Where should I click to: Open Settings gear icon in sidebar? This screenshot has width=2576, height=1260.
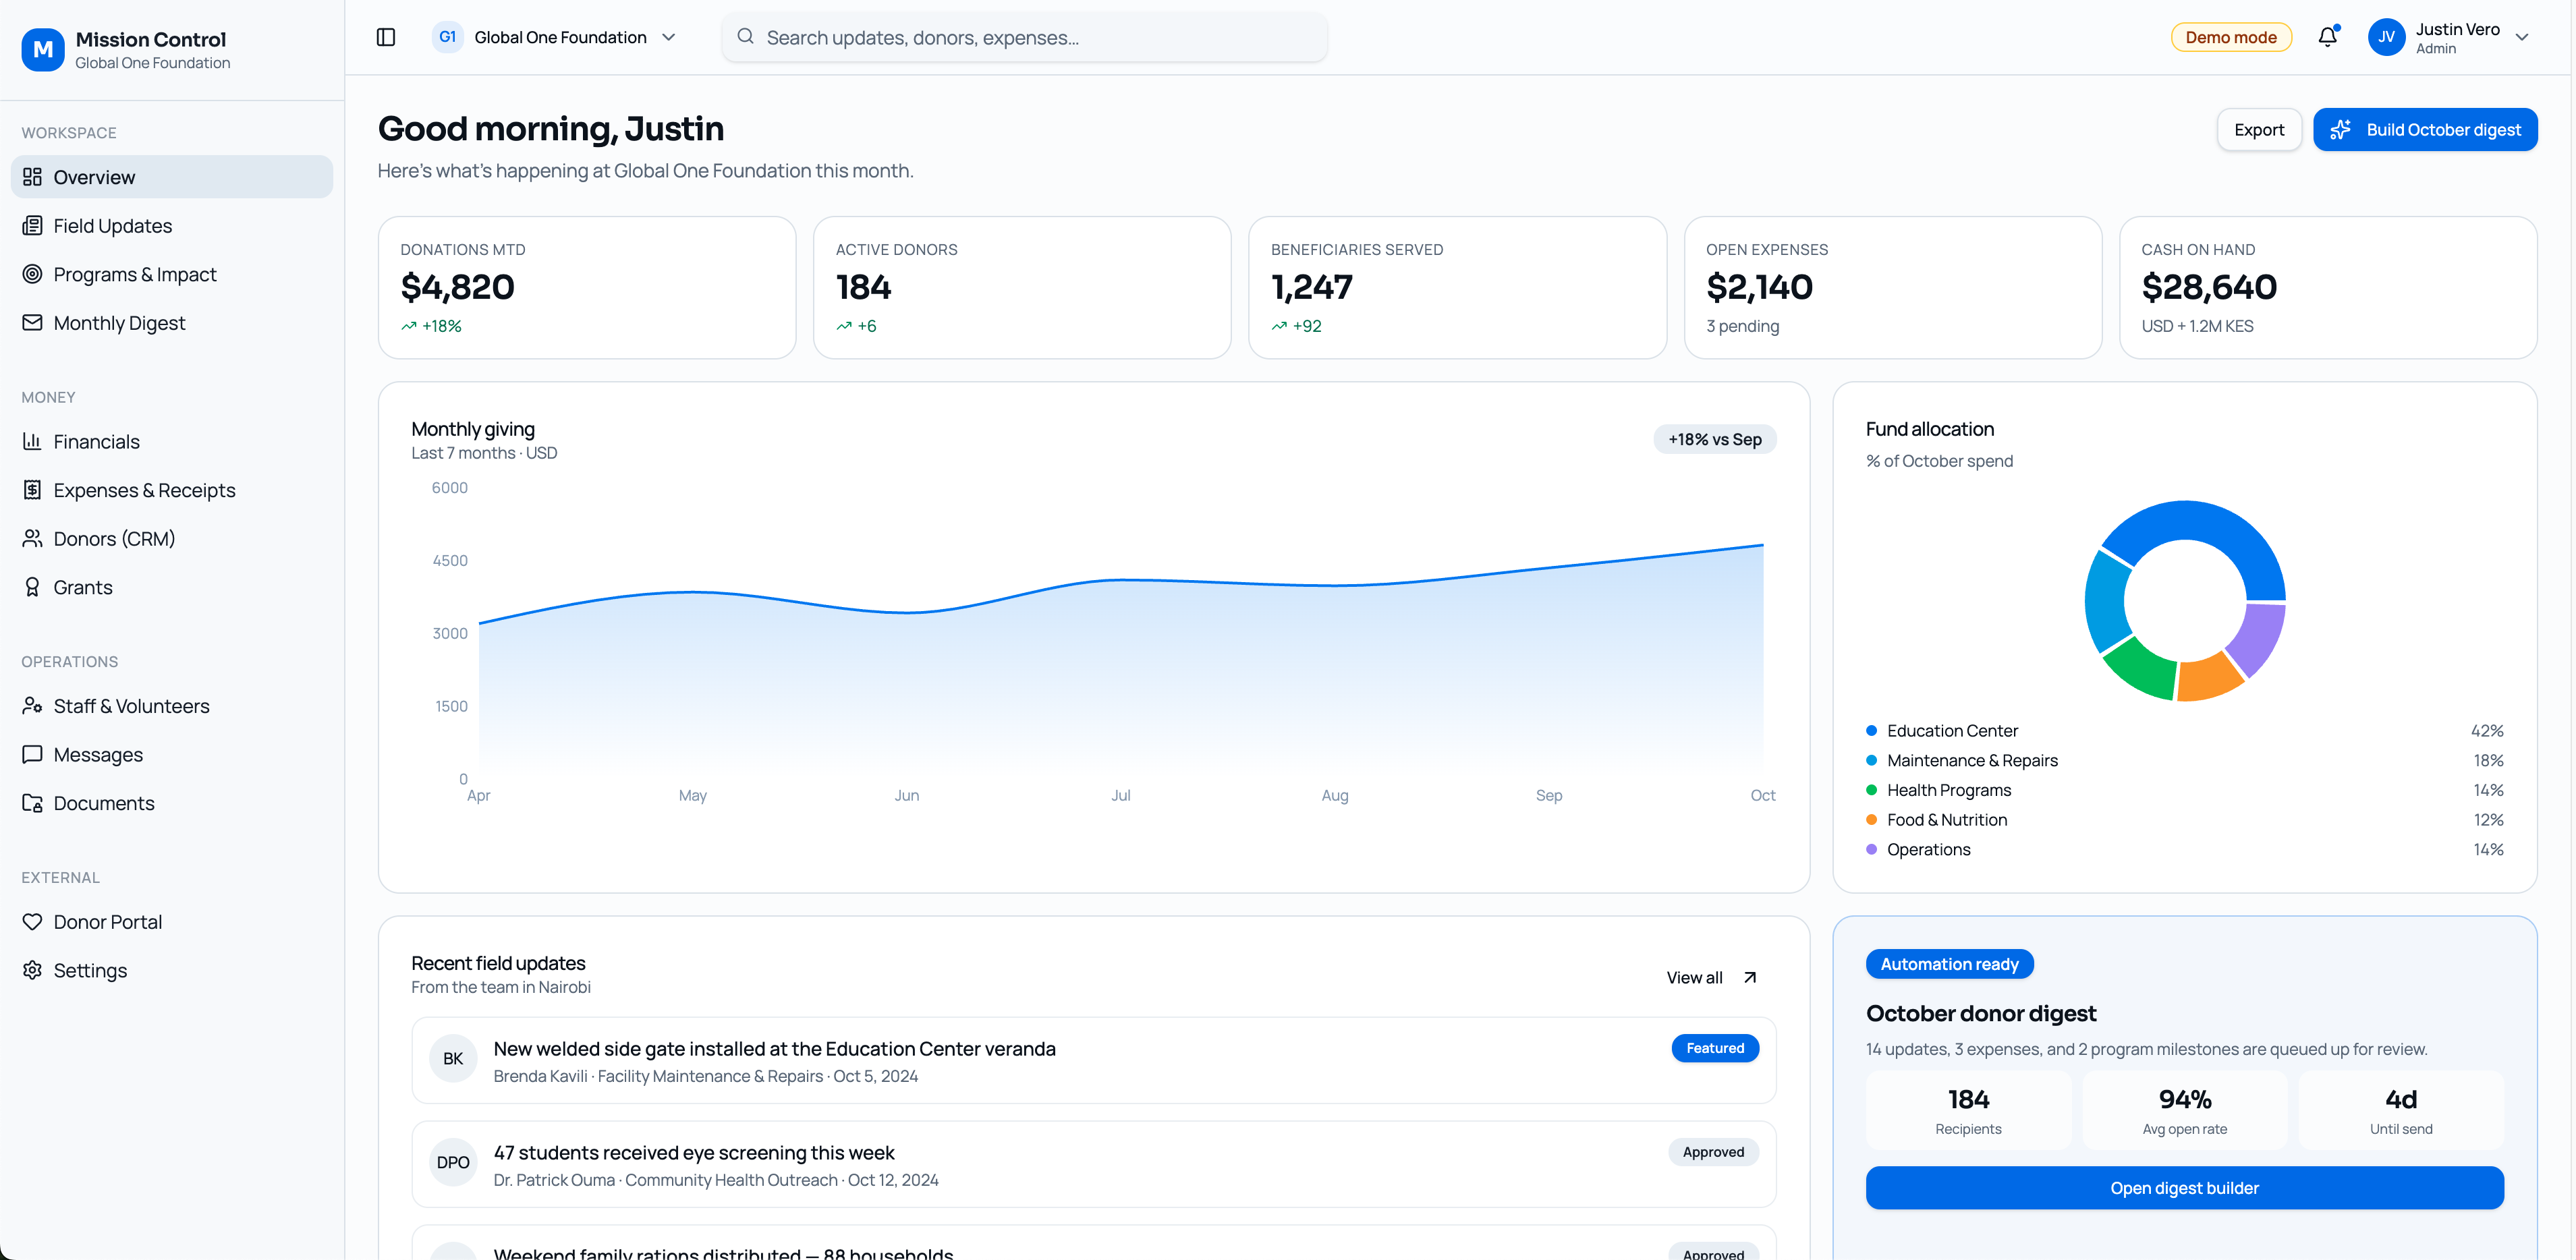tap(32, 970)
